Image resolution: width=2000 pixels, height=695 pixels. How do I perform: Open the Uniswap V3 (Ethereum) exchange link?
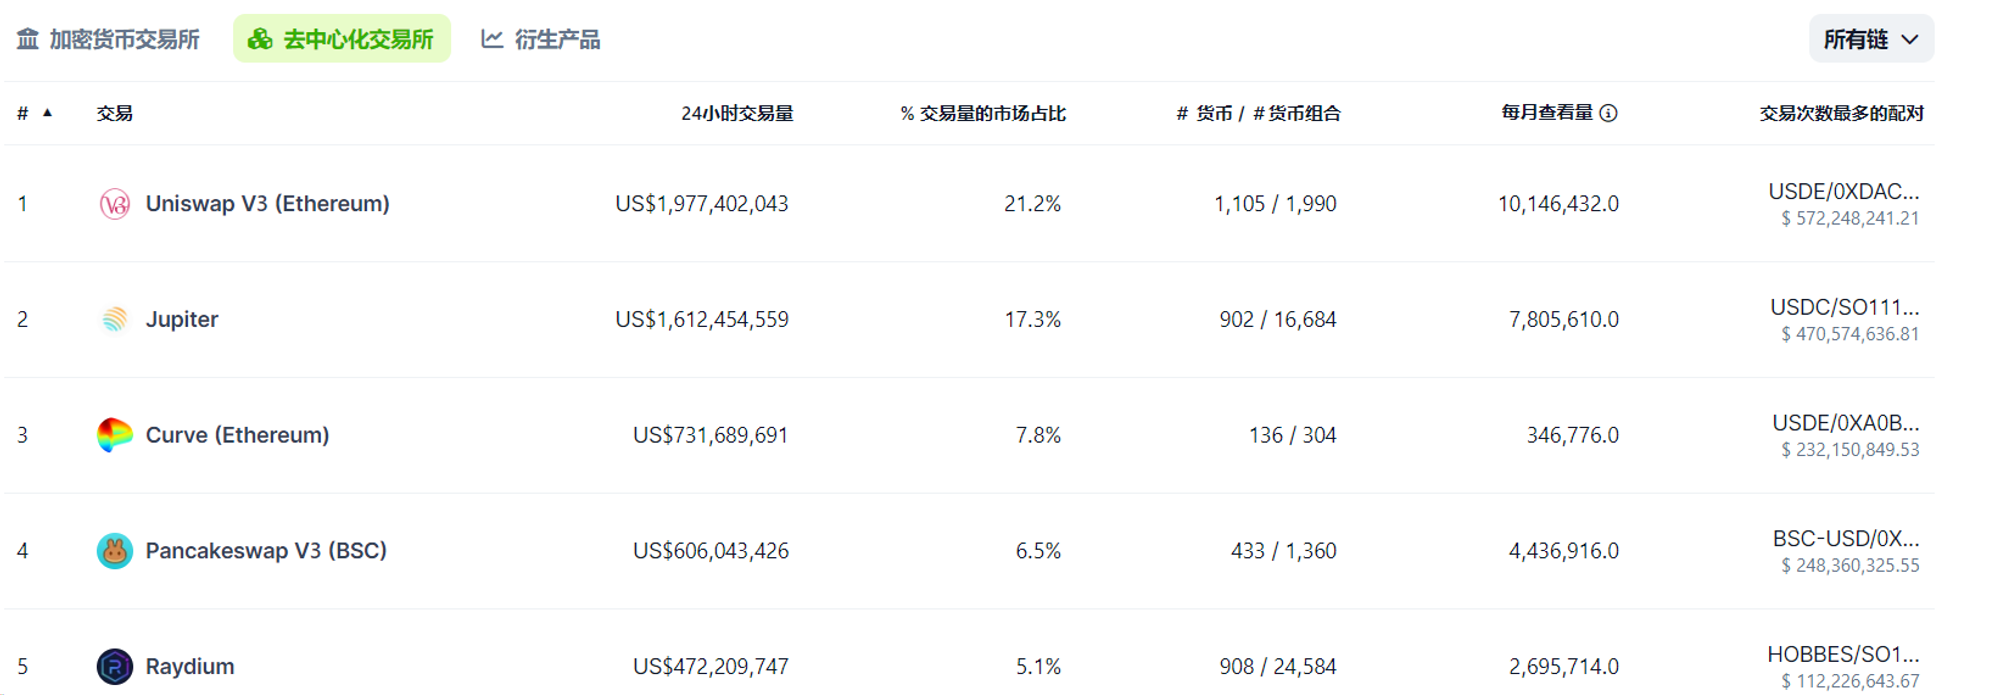267,204
